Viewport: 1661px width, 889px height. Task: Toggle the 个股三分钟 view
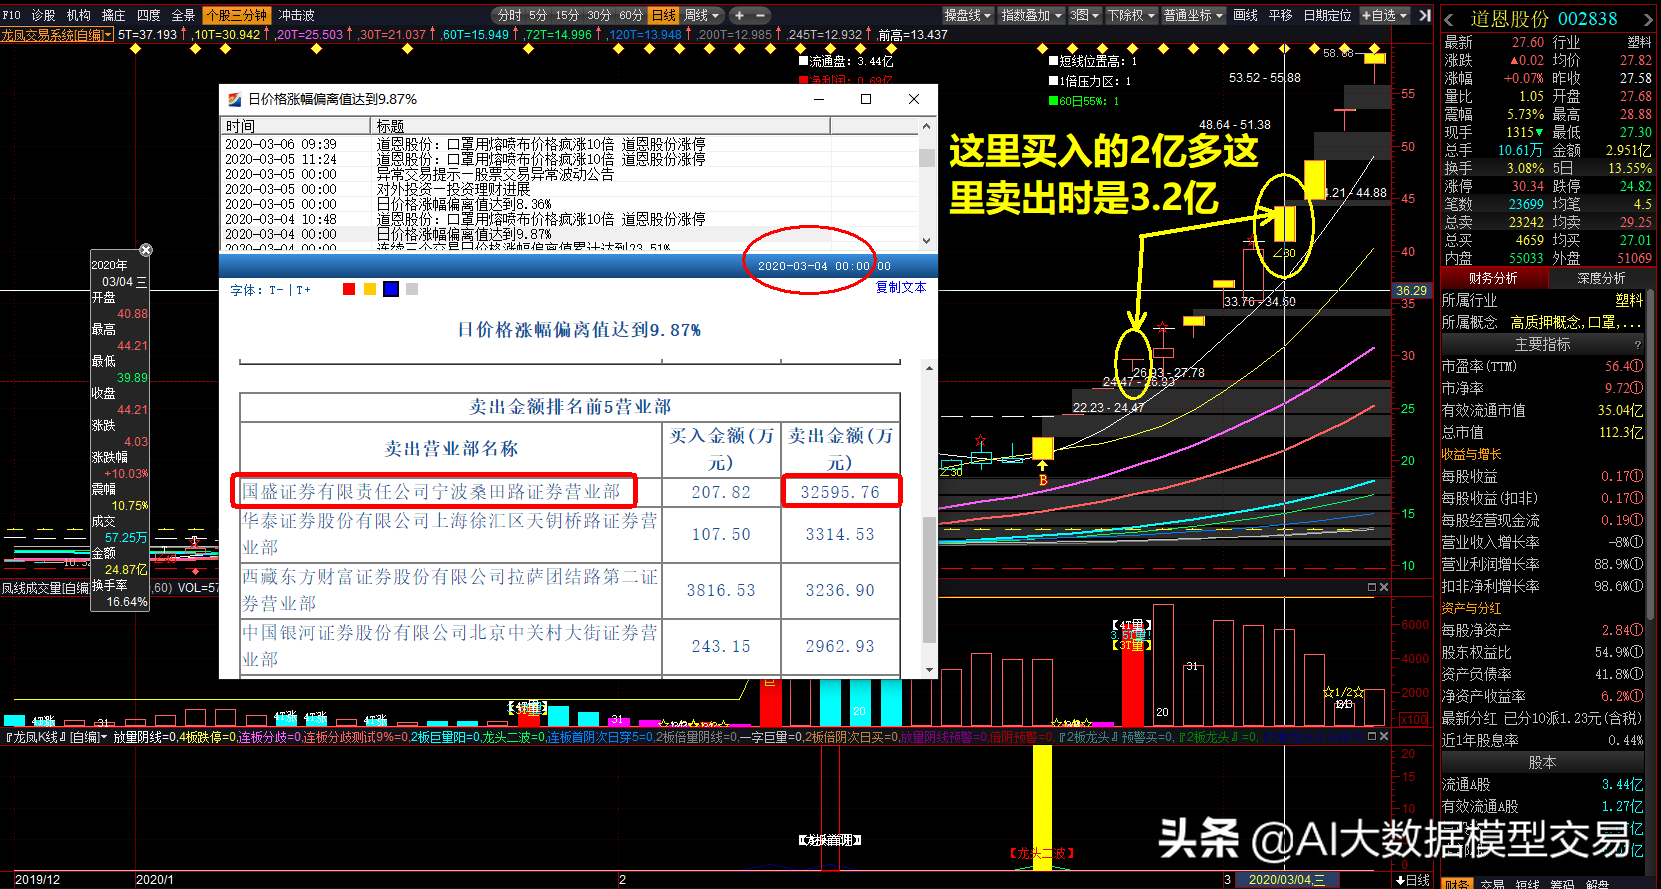click(x=236, y=15)
